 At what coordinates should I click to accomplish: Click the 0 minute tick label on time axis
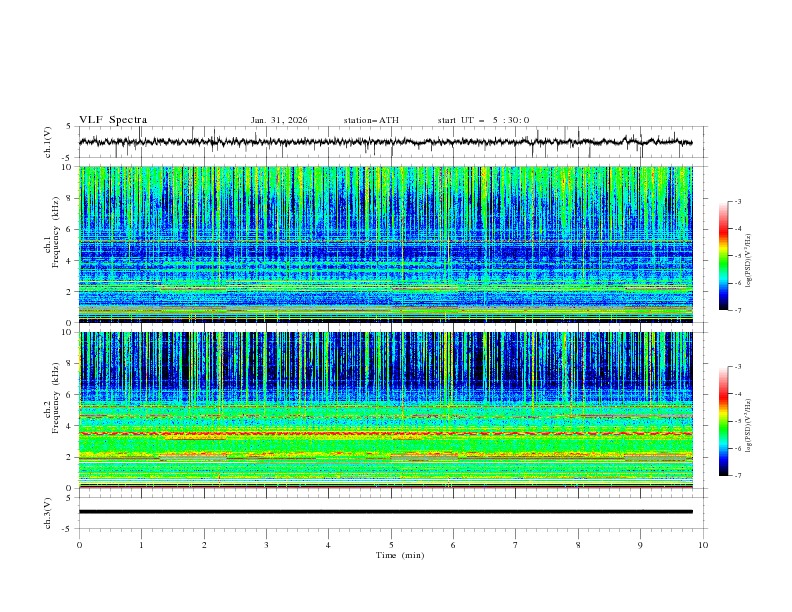click(79, 545)
